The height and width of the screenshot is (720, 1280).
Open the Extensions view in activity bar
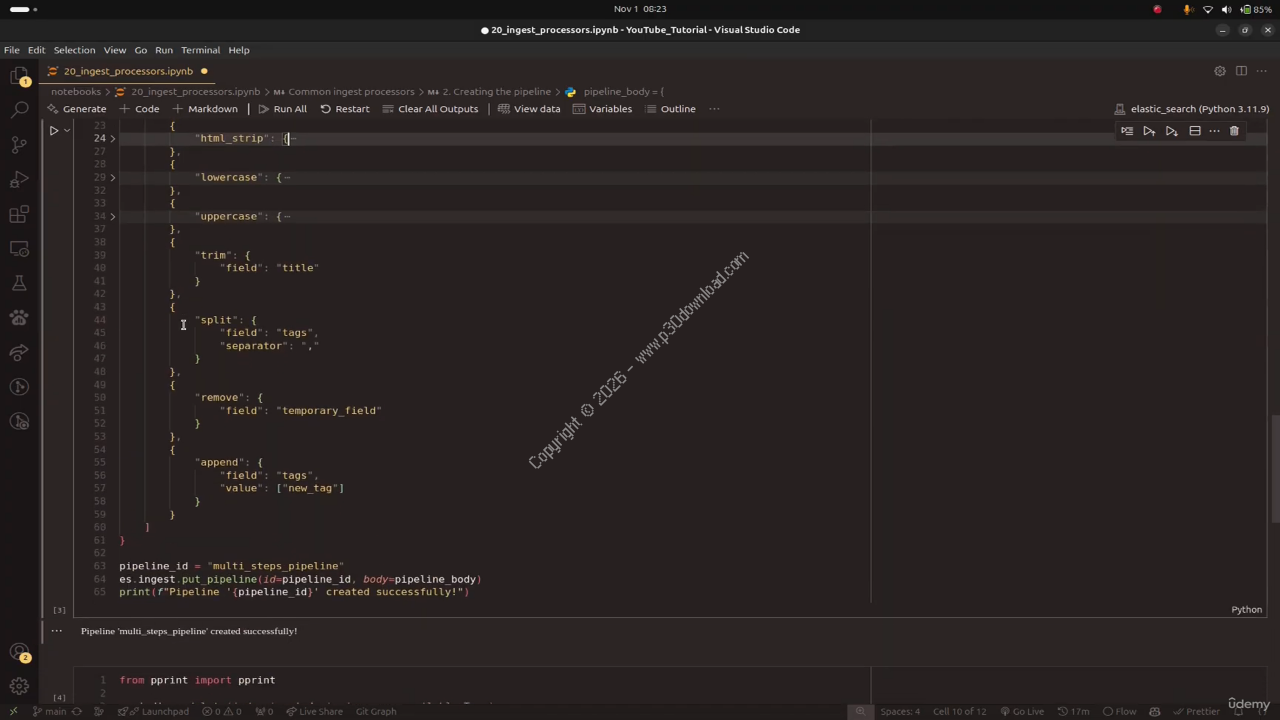coord(19,214)
